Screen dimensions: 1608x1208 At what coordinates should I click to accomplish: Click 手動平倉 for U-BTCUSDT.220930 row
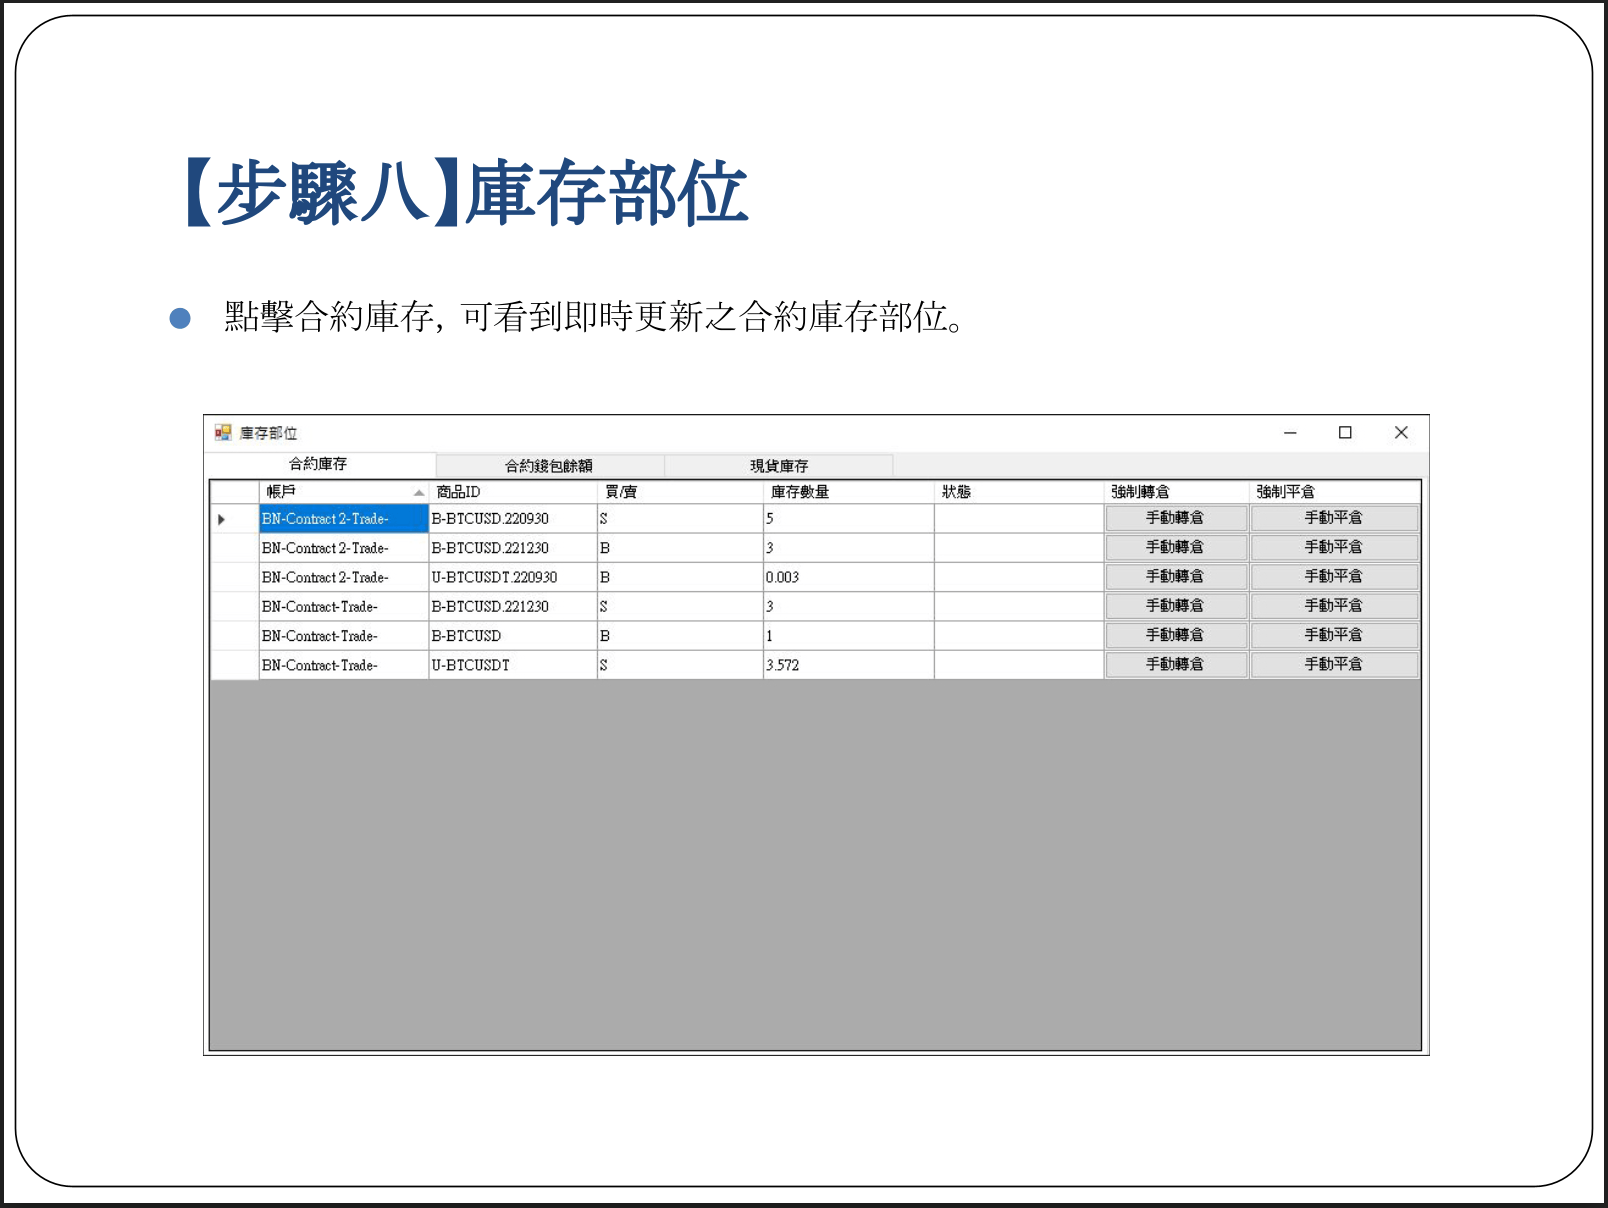(x=1334, y=576)
